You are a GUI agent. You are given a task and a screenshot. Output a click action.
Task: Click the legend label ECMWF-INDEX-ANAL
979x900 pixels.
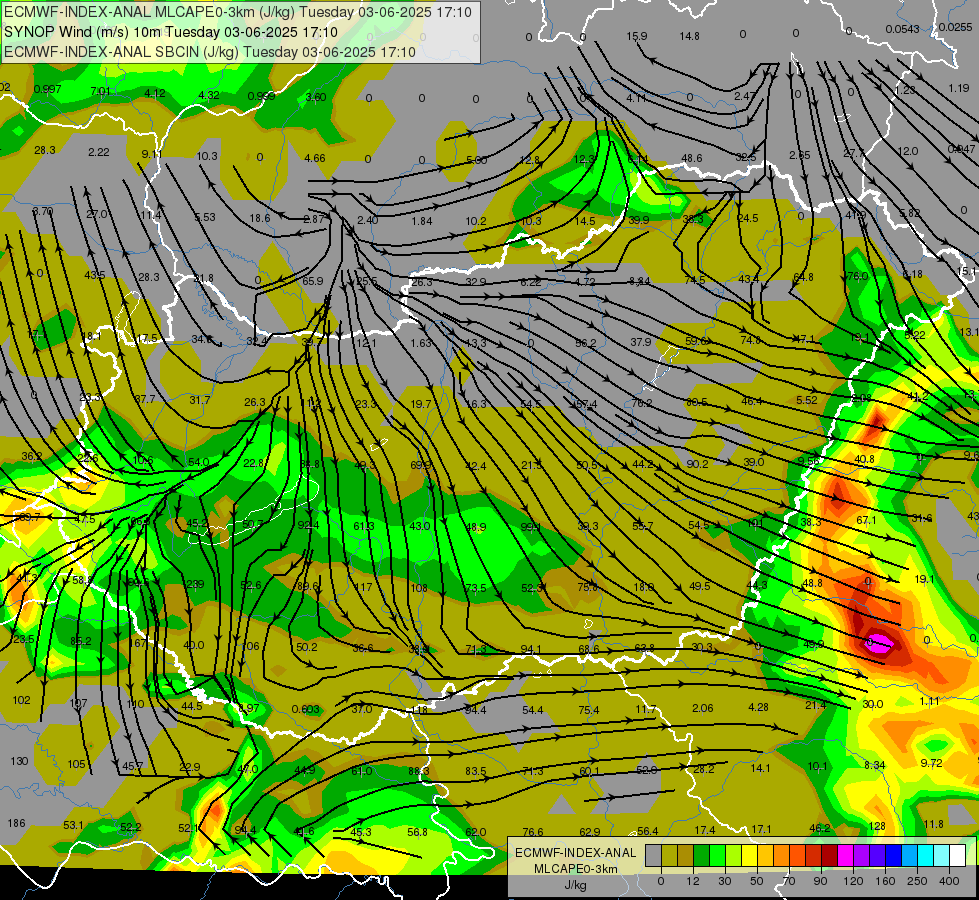click(x=576, y=853)
